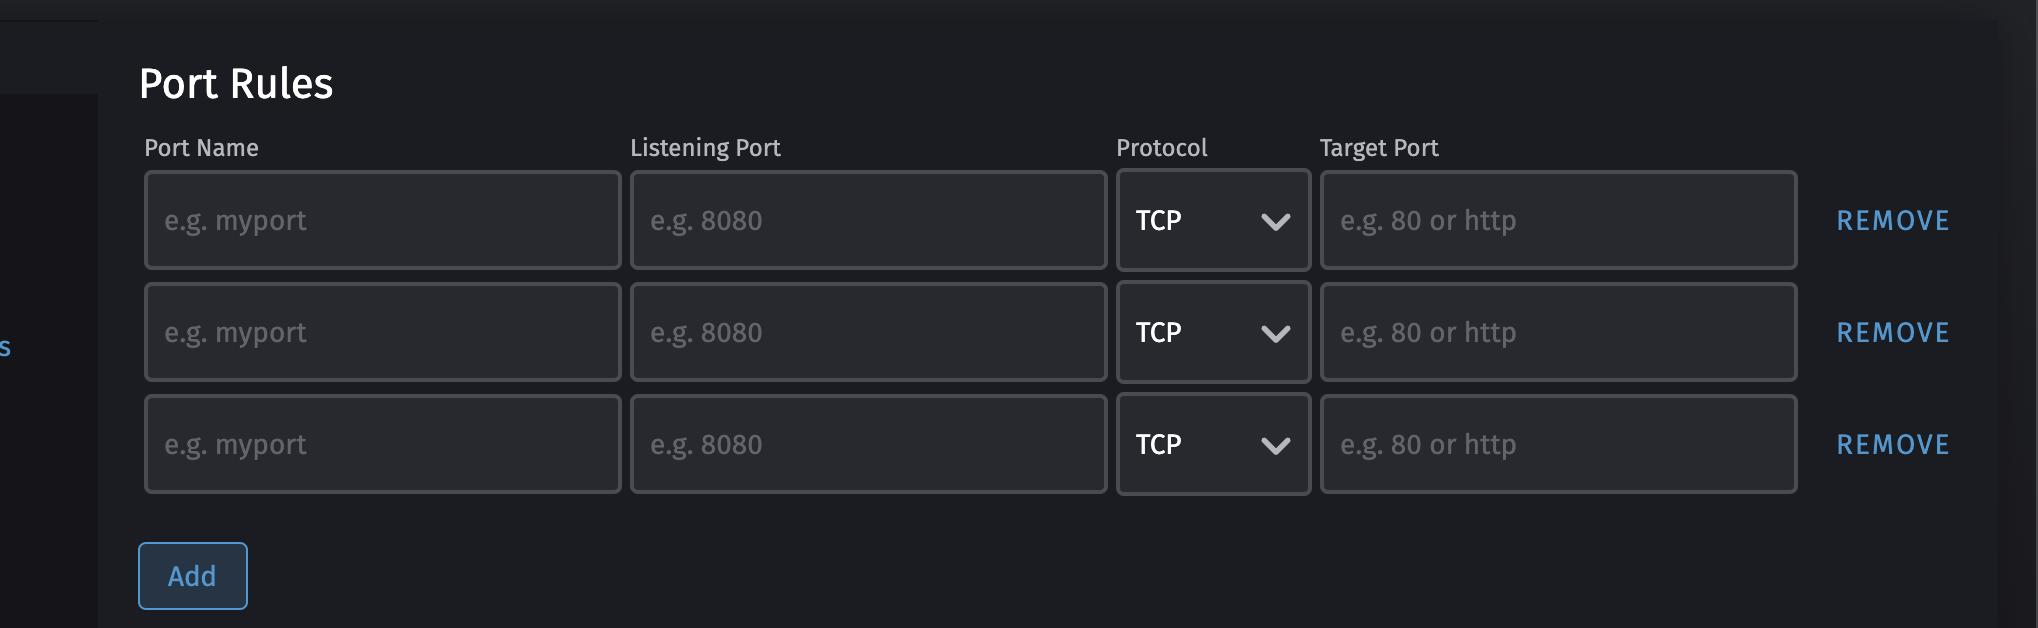Select the third row Target Port field

1558,444
